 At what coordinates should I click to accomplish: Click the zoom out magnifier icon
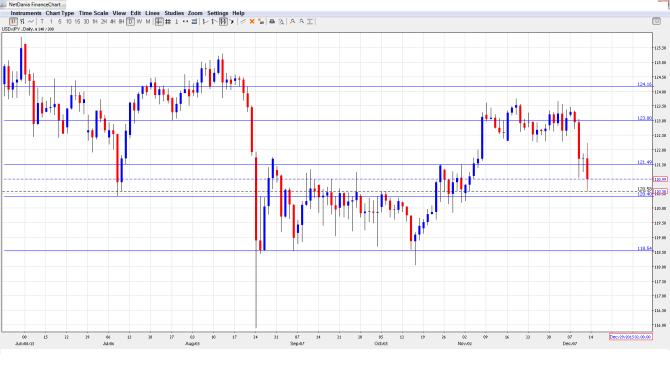(x=301, y=21)
